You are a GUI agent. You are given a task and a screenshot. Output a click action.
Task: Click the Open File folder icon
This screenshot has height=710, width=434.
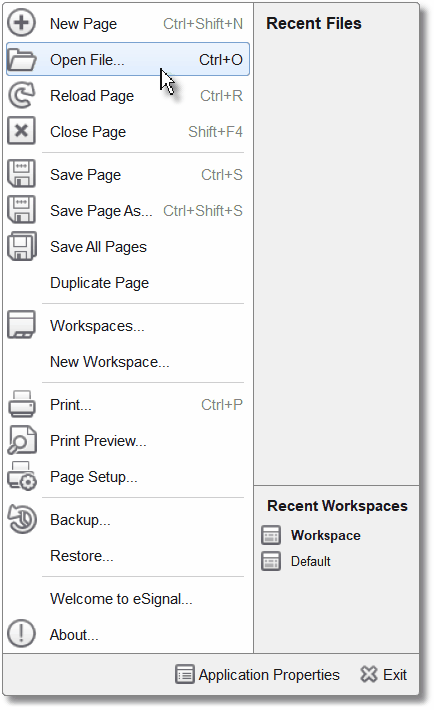21,59
